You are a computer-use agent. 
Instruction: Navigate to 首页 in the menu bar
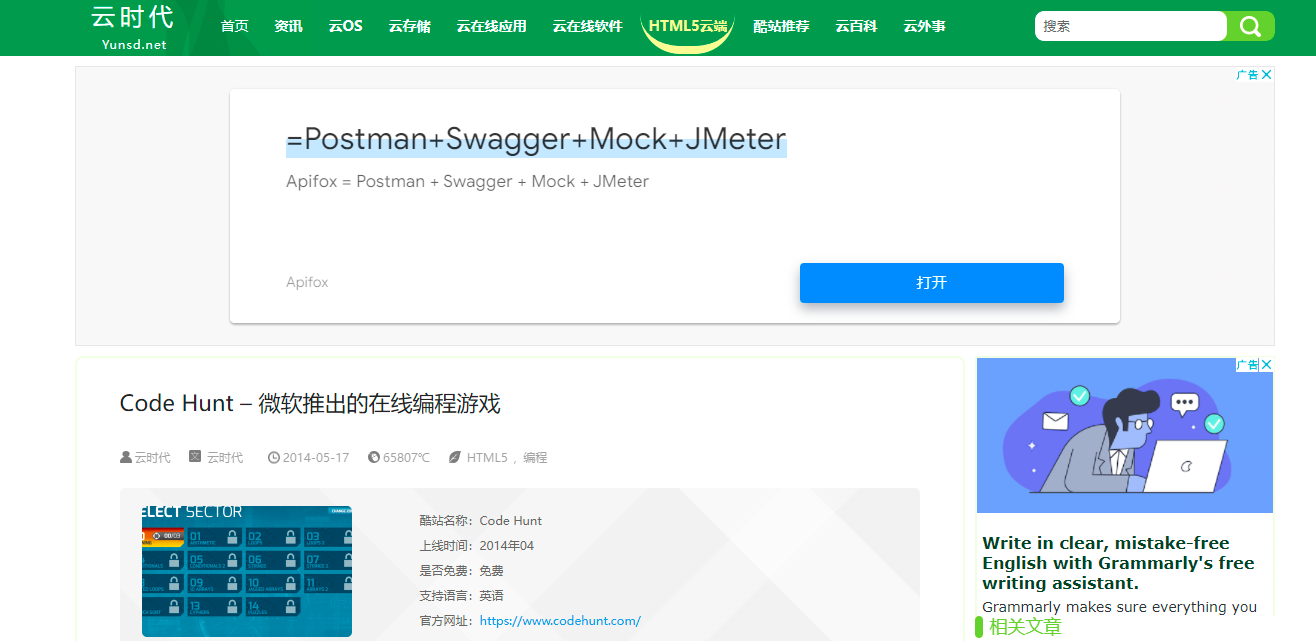click(234, 26)
